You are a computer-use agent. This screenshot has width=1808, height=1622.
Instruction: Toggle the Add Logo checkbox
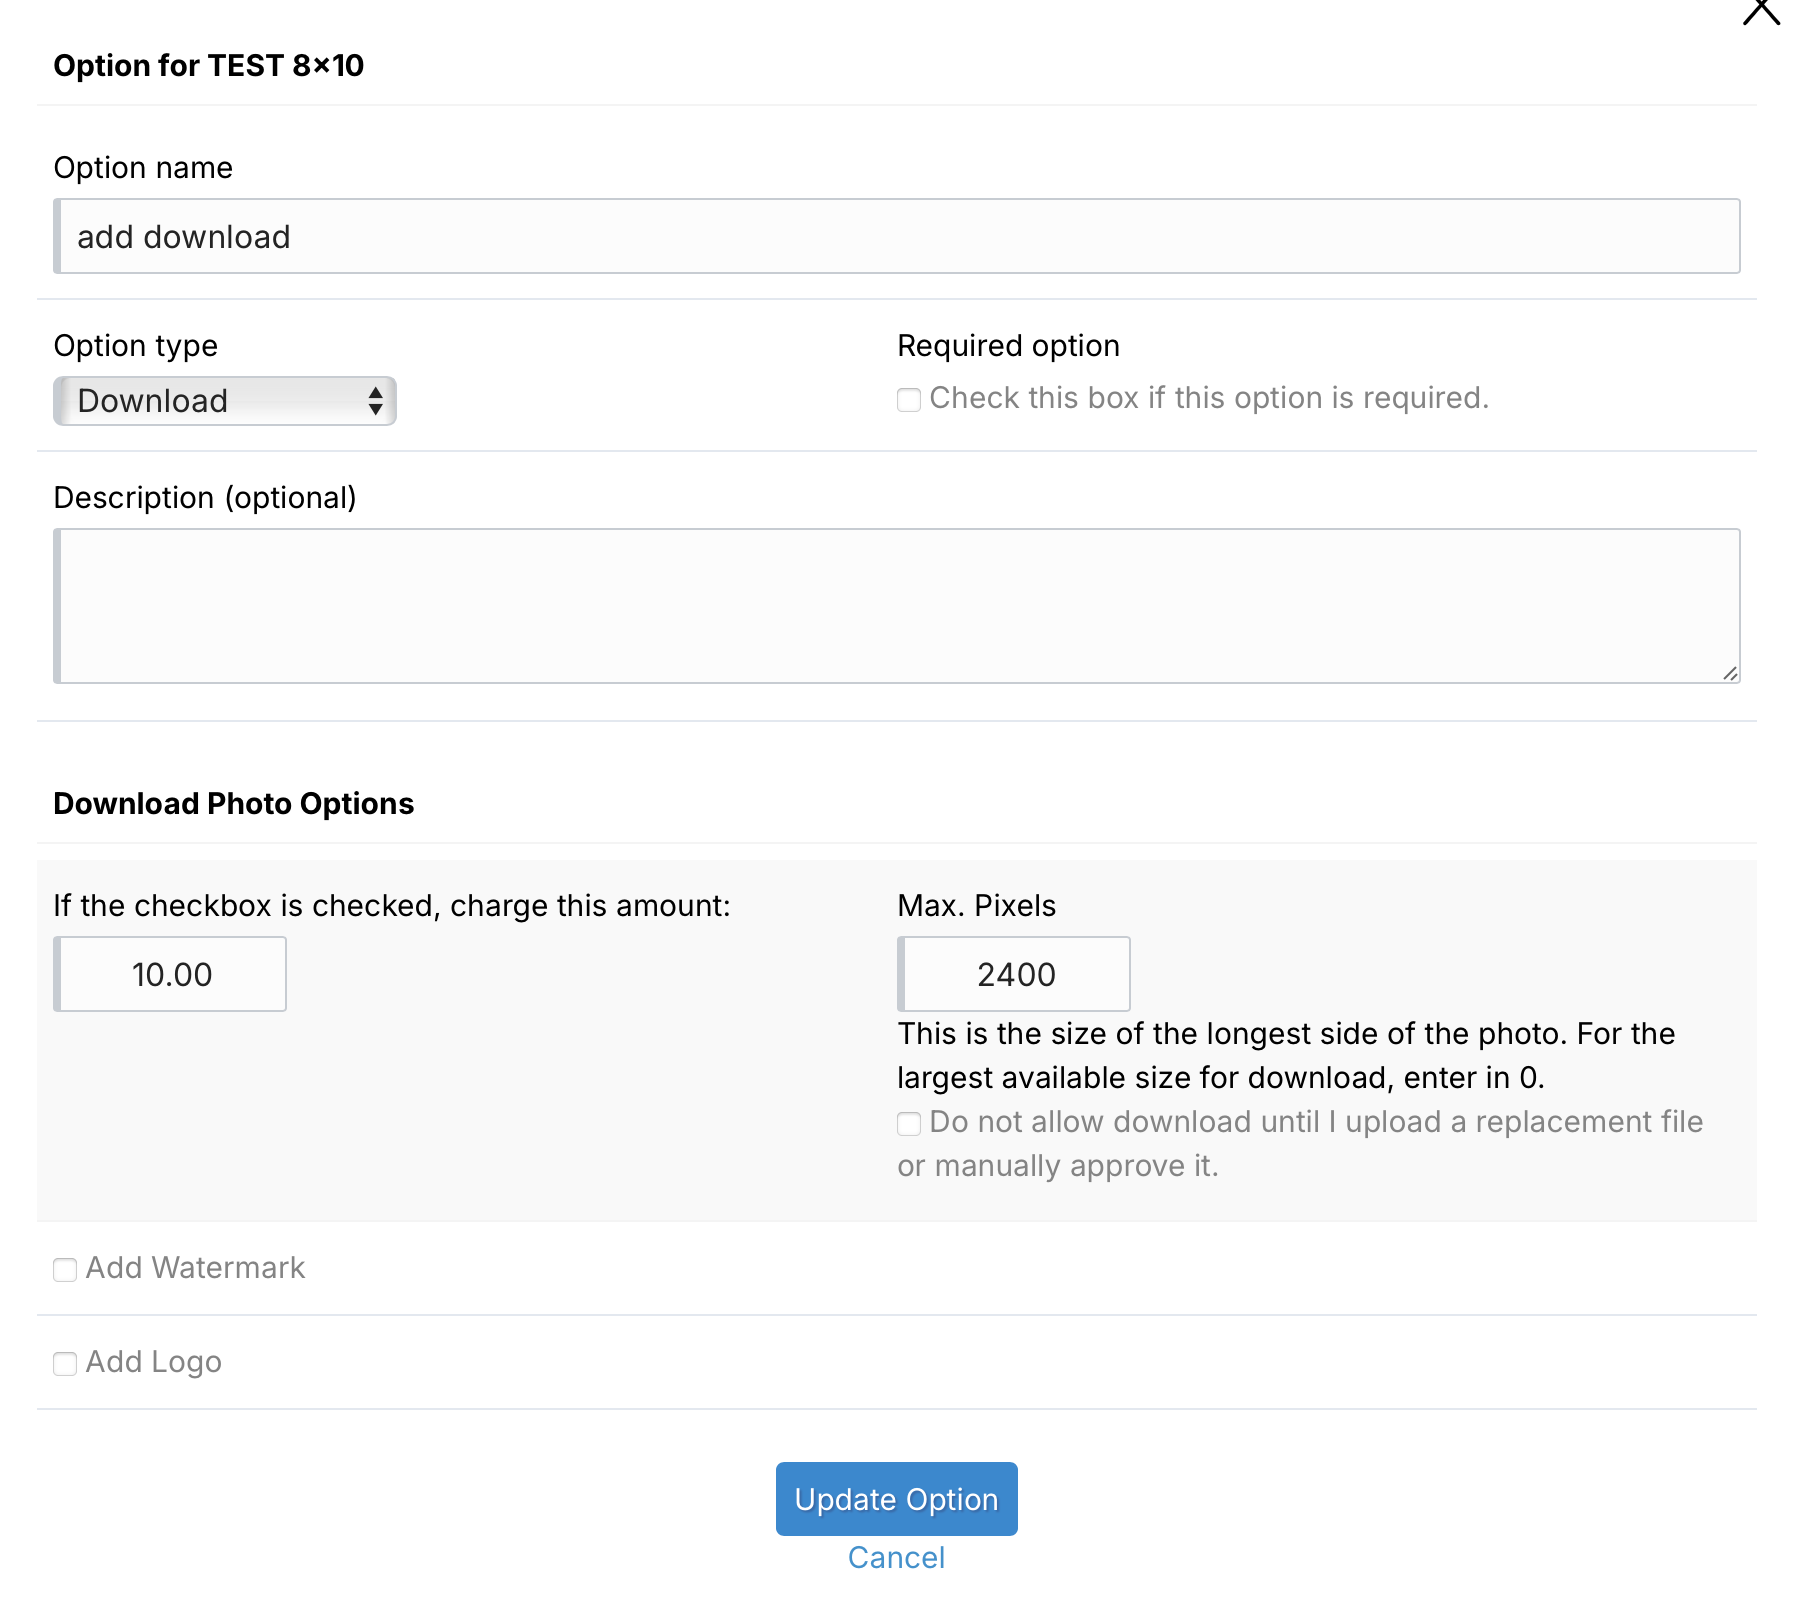pos(65,1364)
